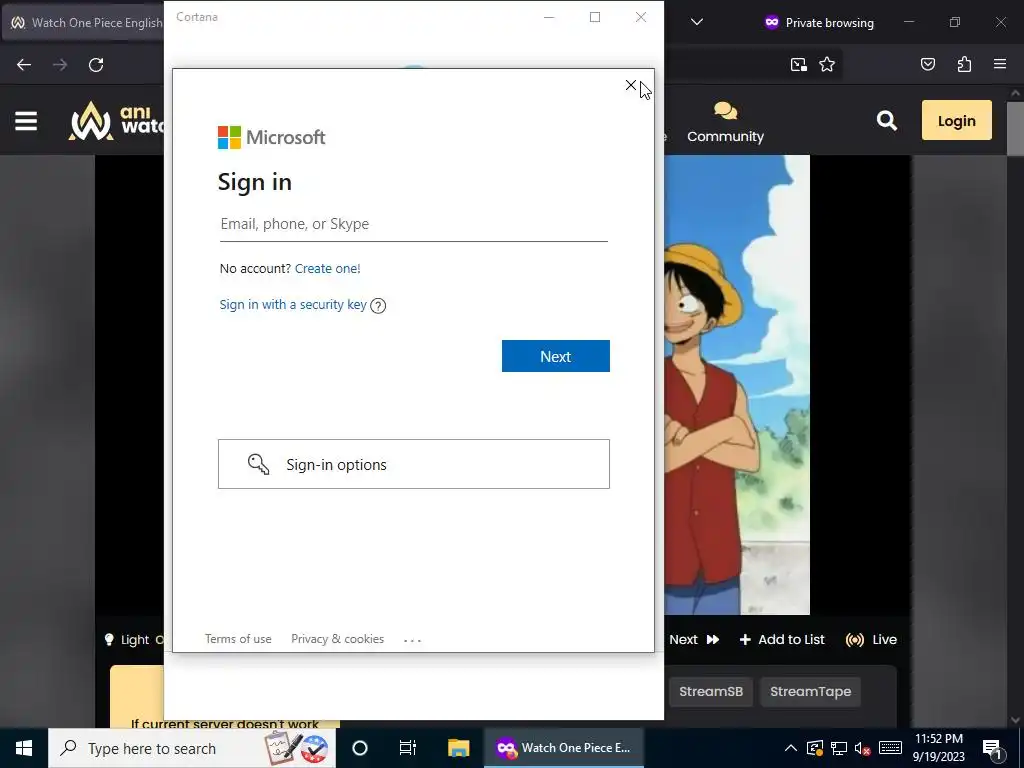This screenshot has width=1024, height=768.
Task: Open network status tray icon
Action: pos(839,748)
